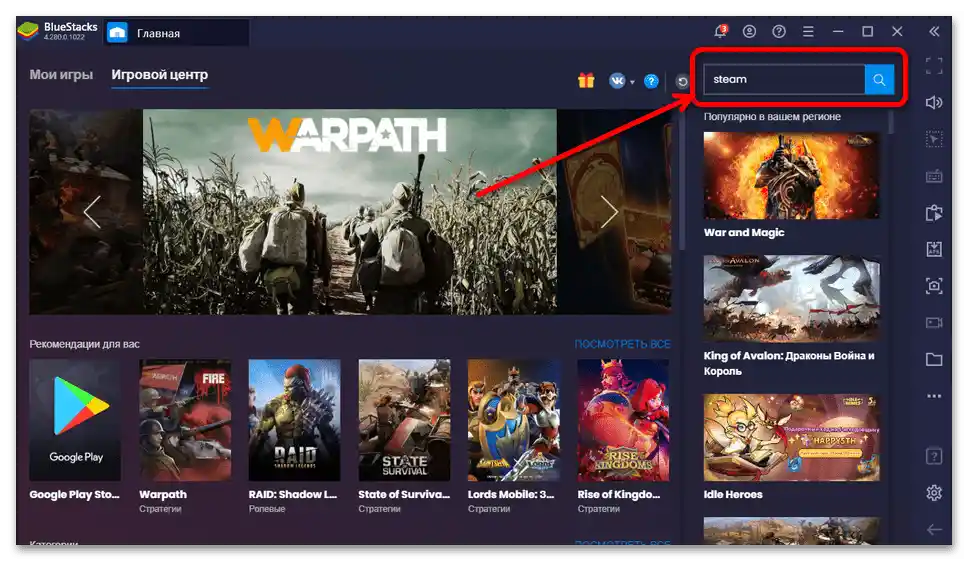Open the cursor lock icon in the sidebar
This screenshot has width=968, height=561.
[934, 139]
